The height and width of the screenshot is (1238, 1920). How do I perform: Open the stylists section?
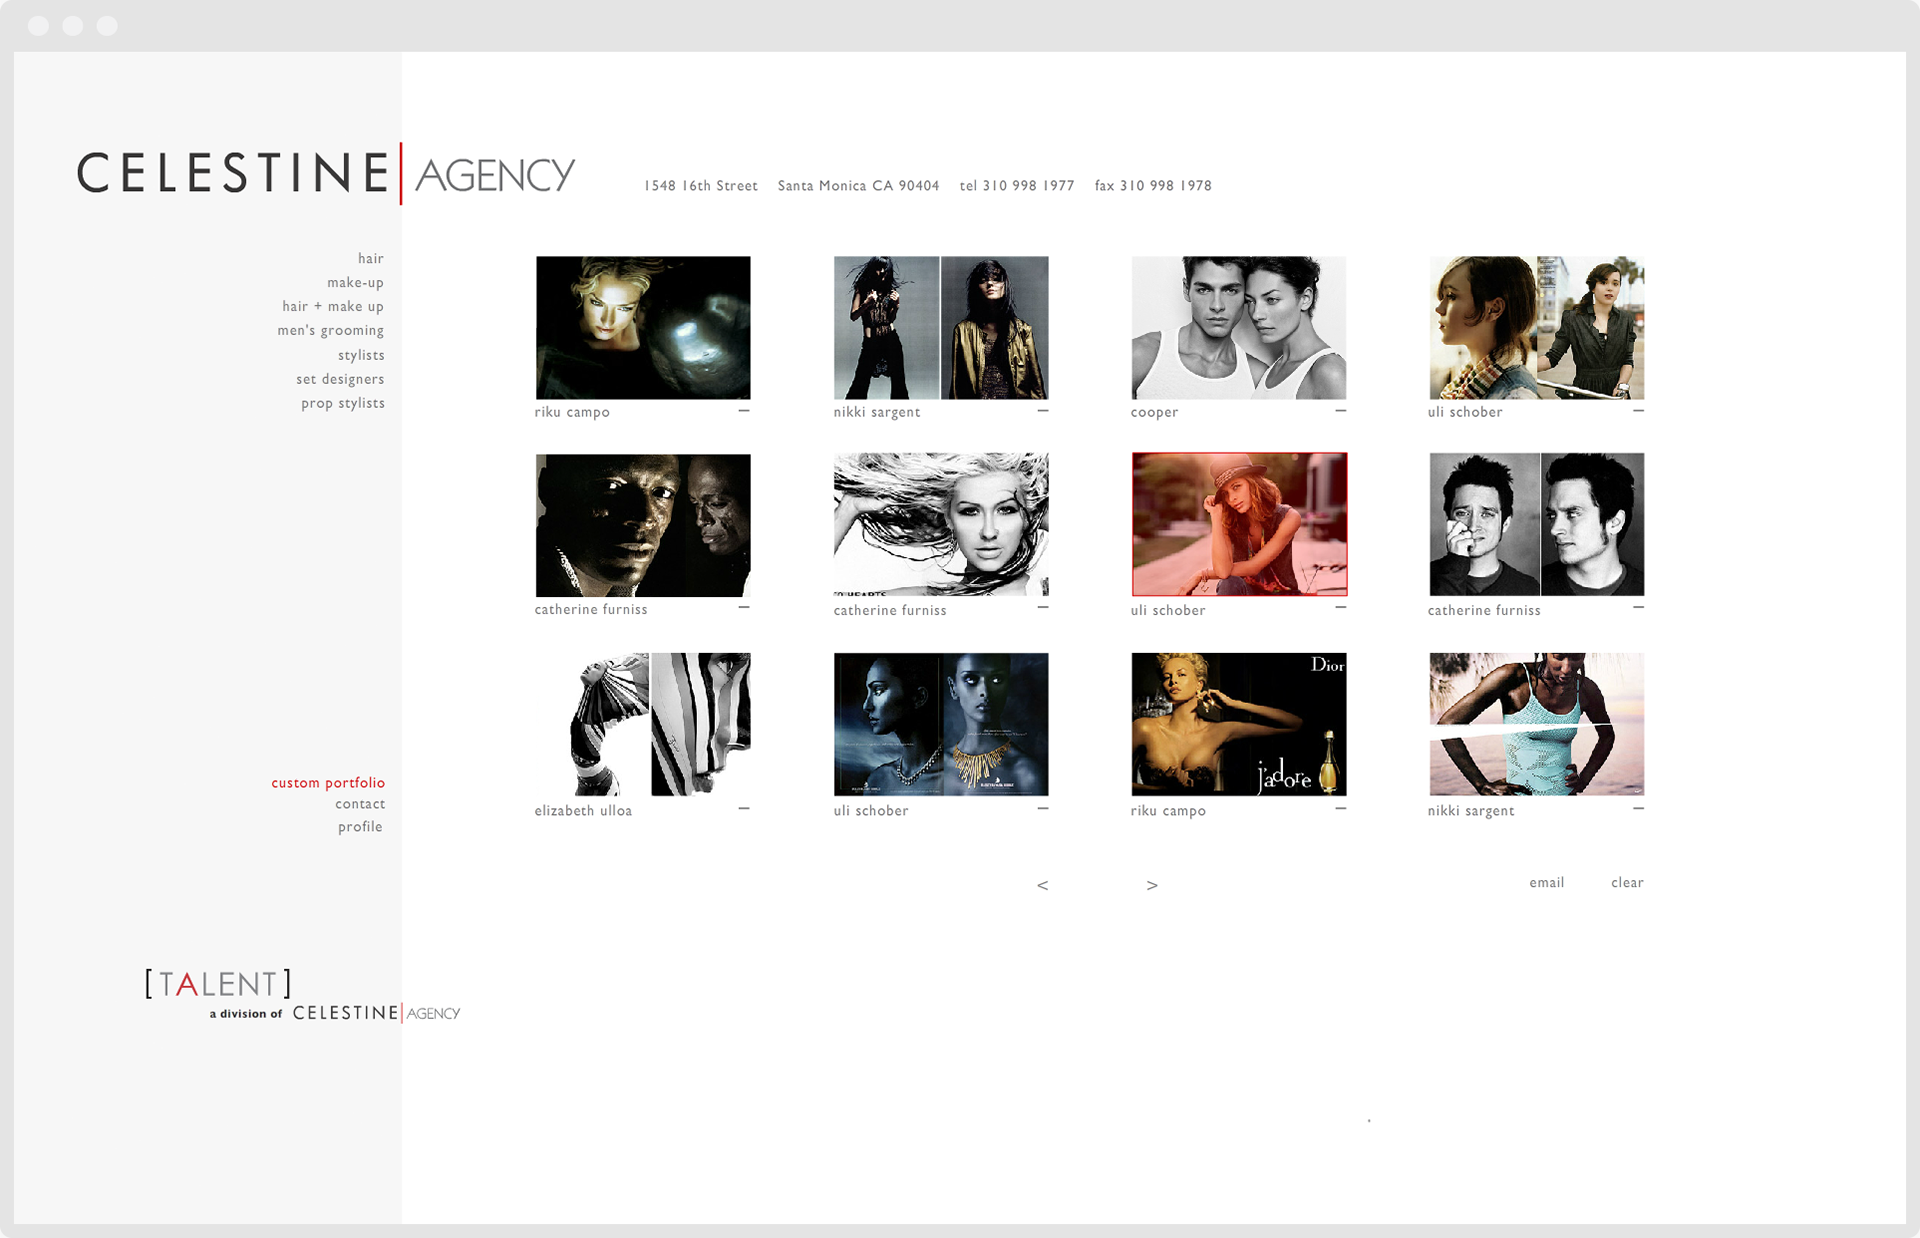click(360, 356)
